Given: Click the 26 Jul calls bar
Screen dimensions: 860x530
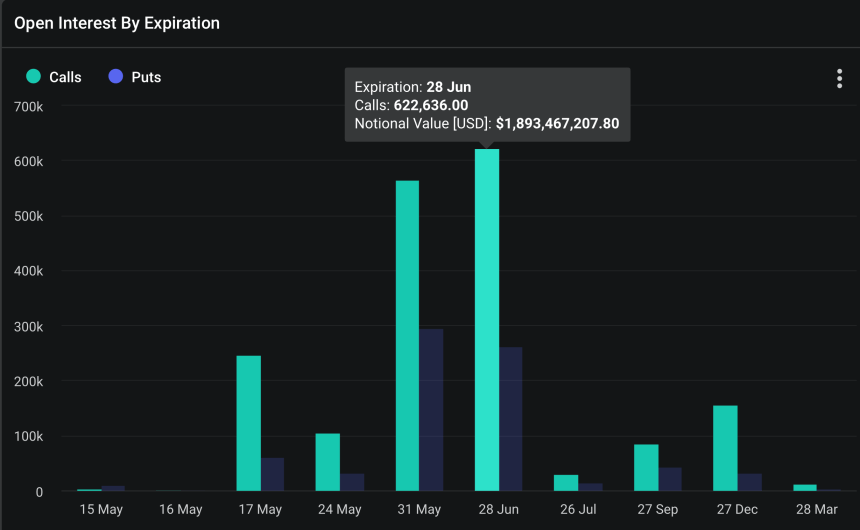Looking at the screenshot, I should 566,482.
